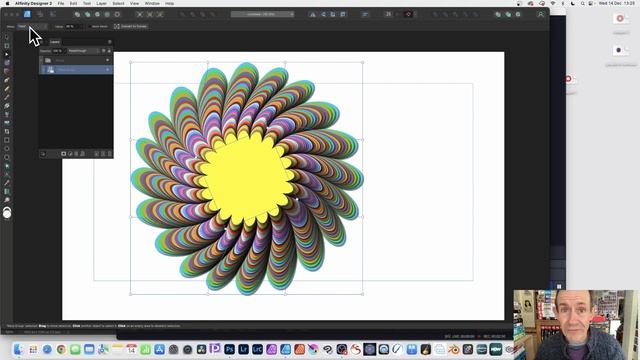This screenshot has height=360, width=640.
Task: Open Blender from the Dock
Action: 453,349
